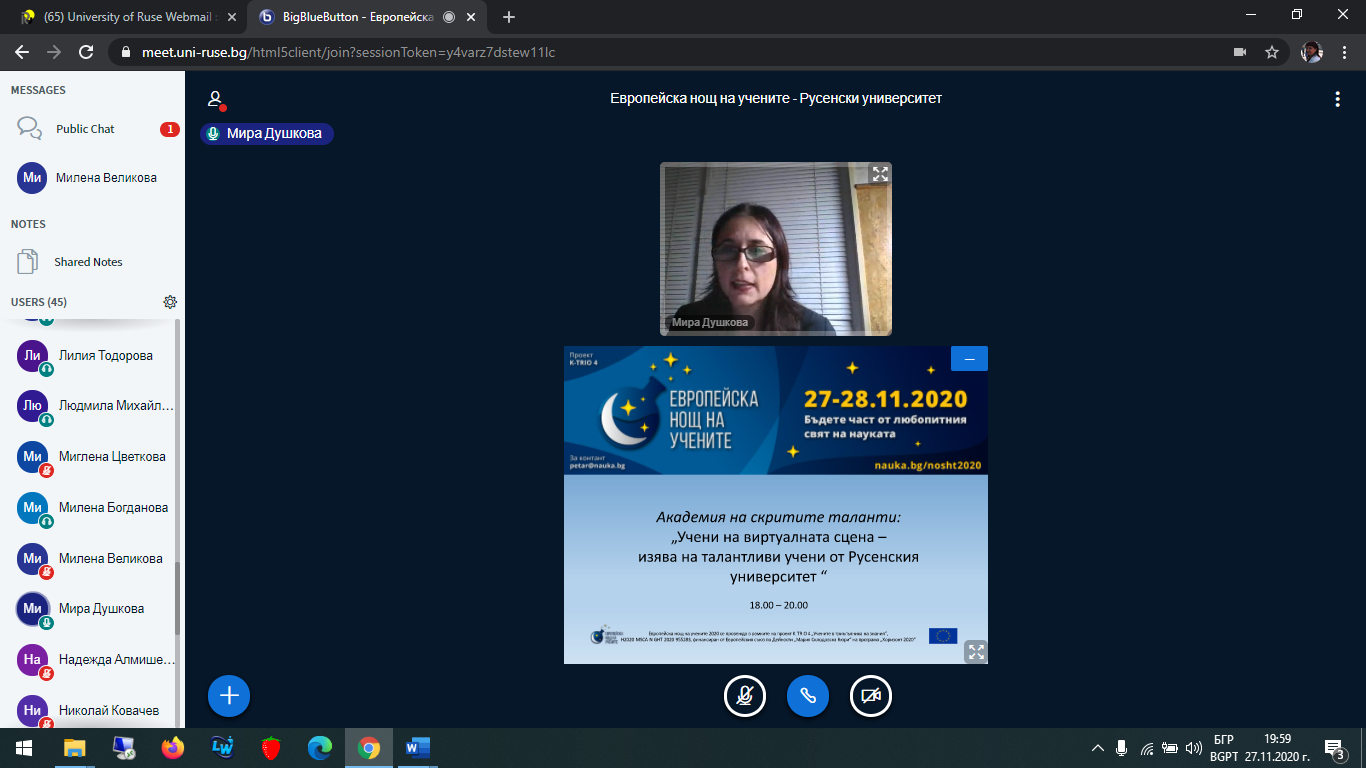Make the webcam video fullscreen
Viewport: 1366px width, 768px height.
coord(880,174)
